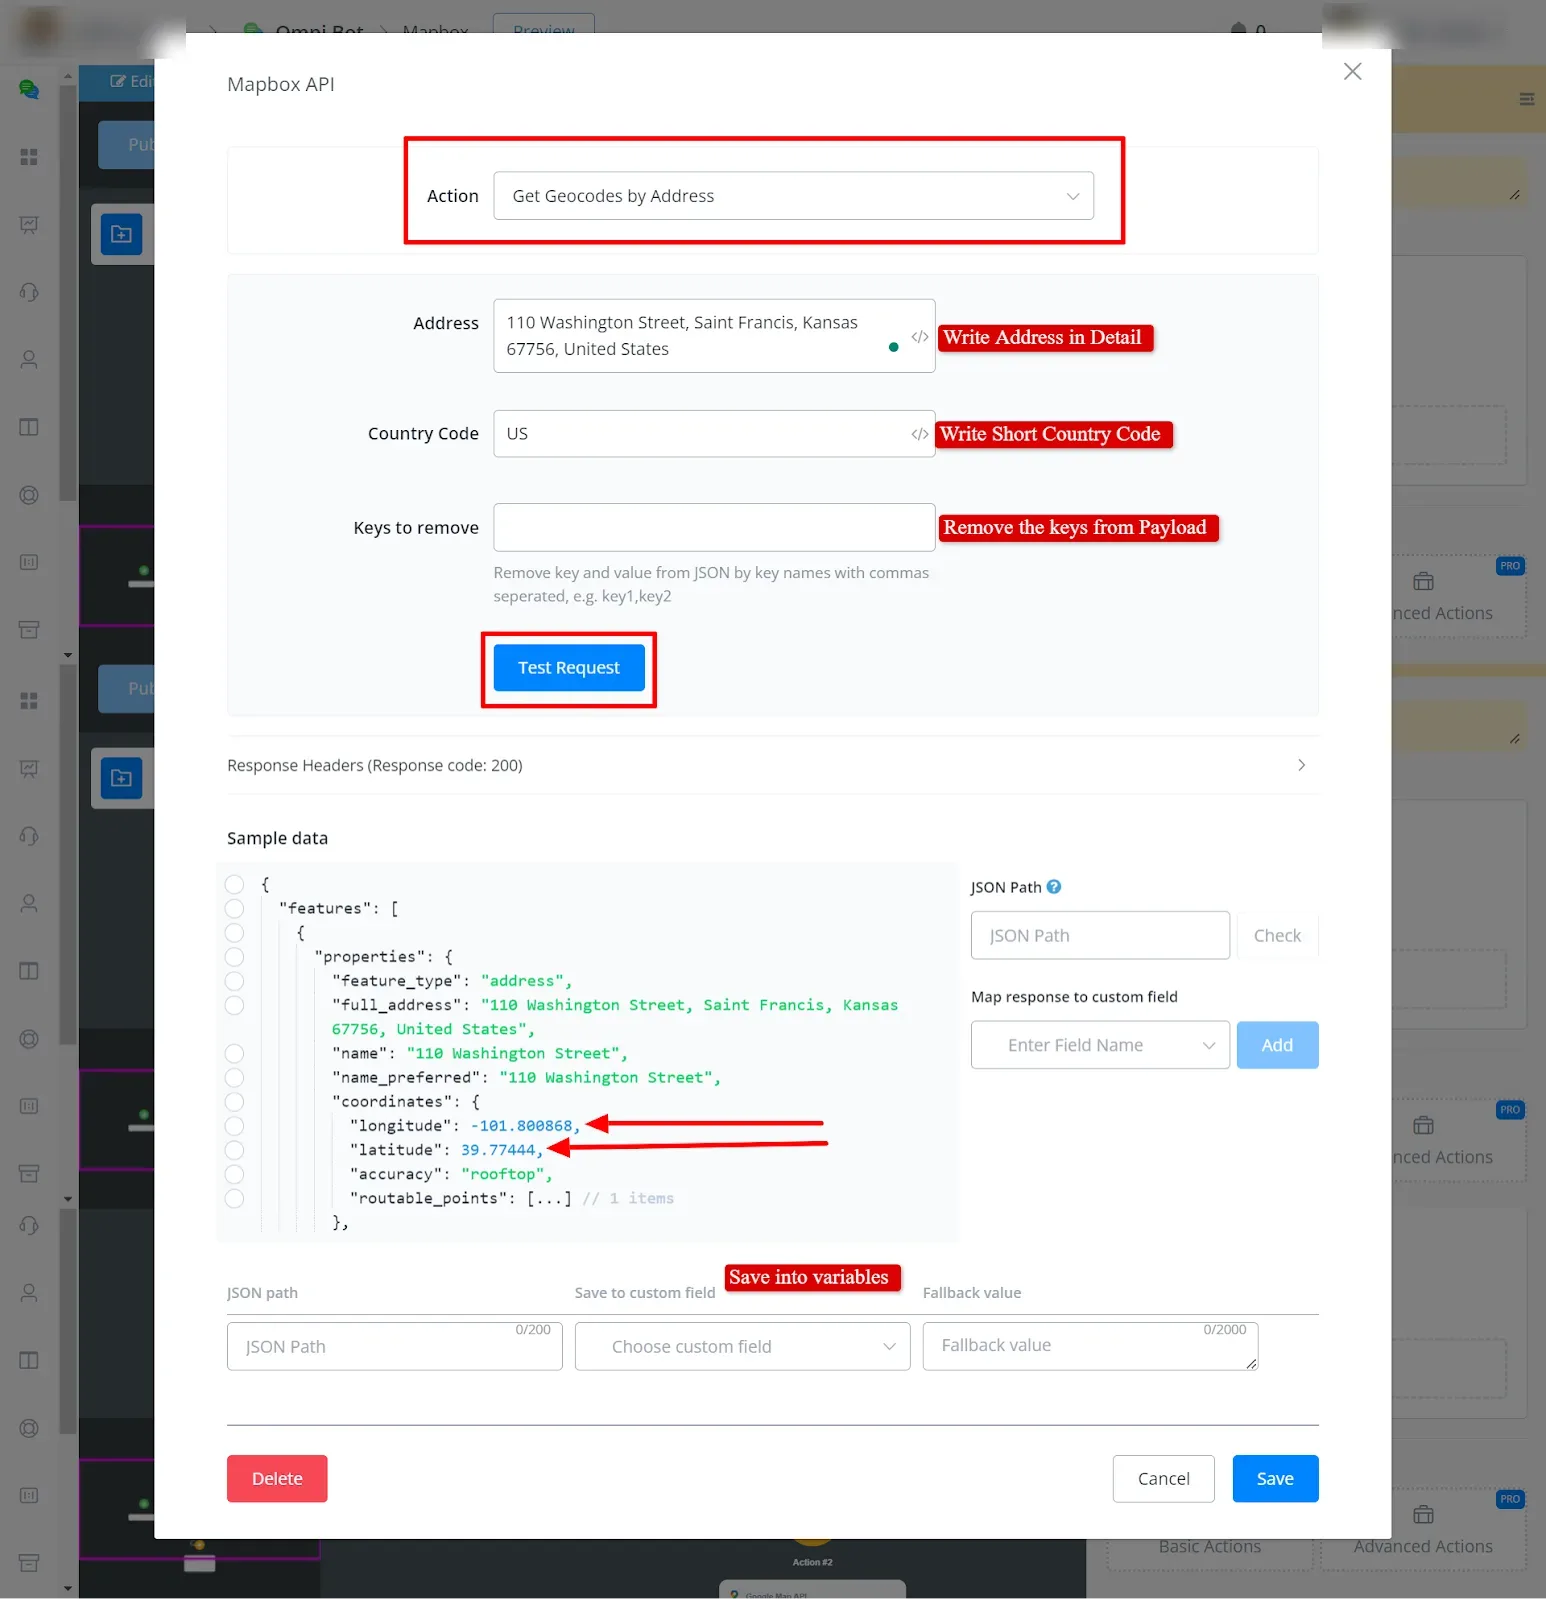Click the "Mapbox API" dialog title

point(281,84)
